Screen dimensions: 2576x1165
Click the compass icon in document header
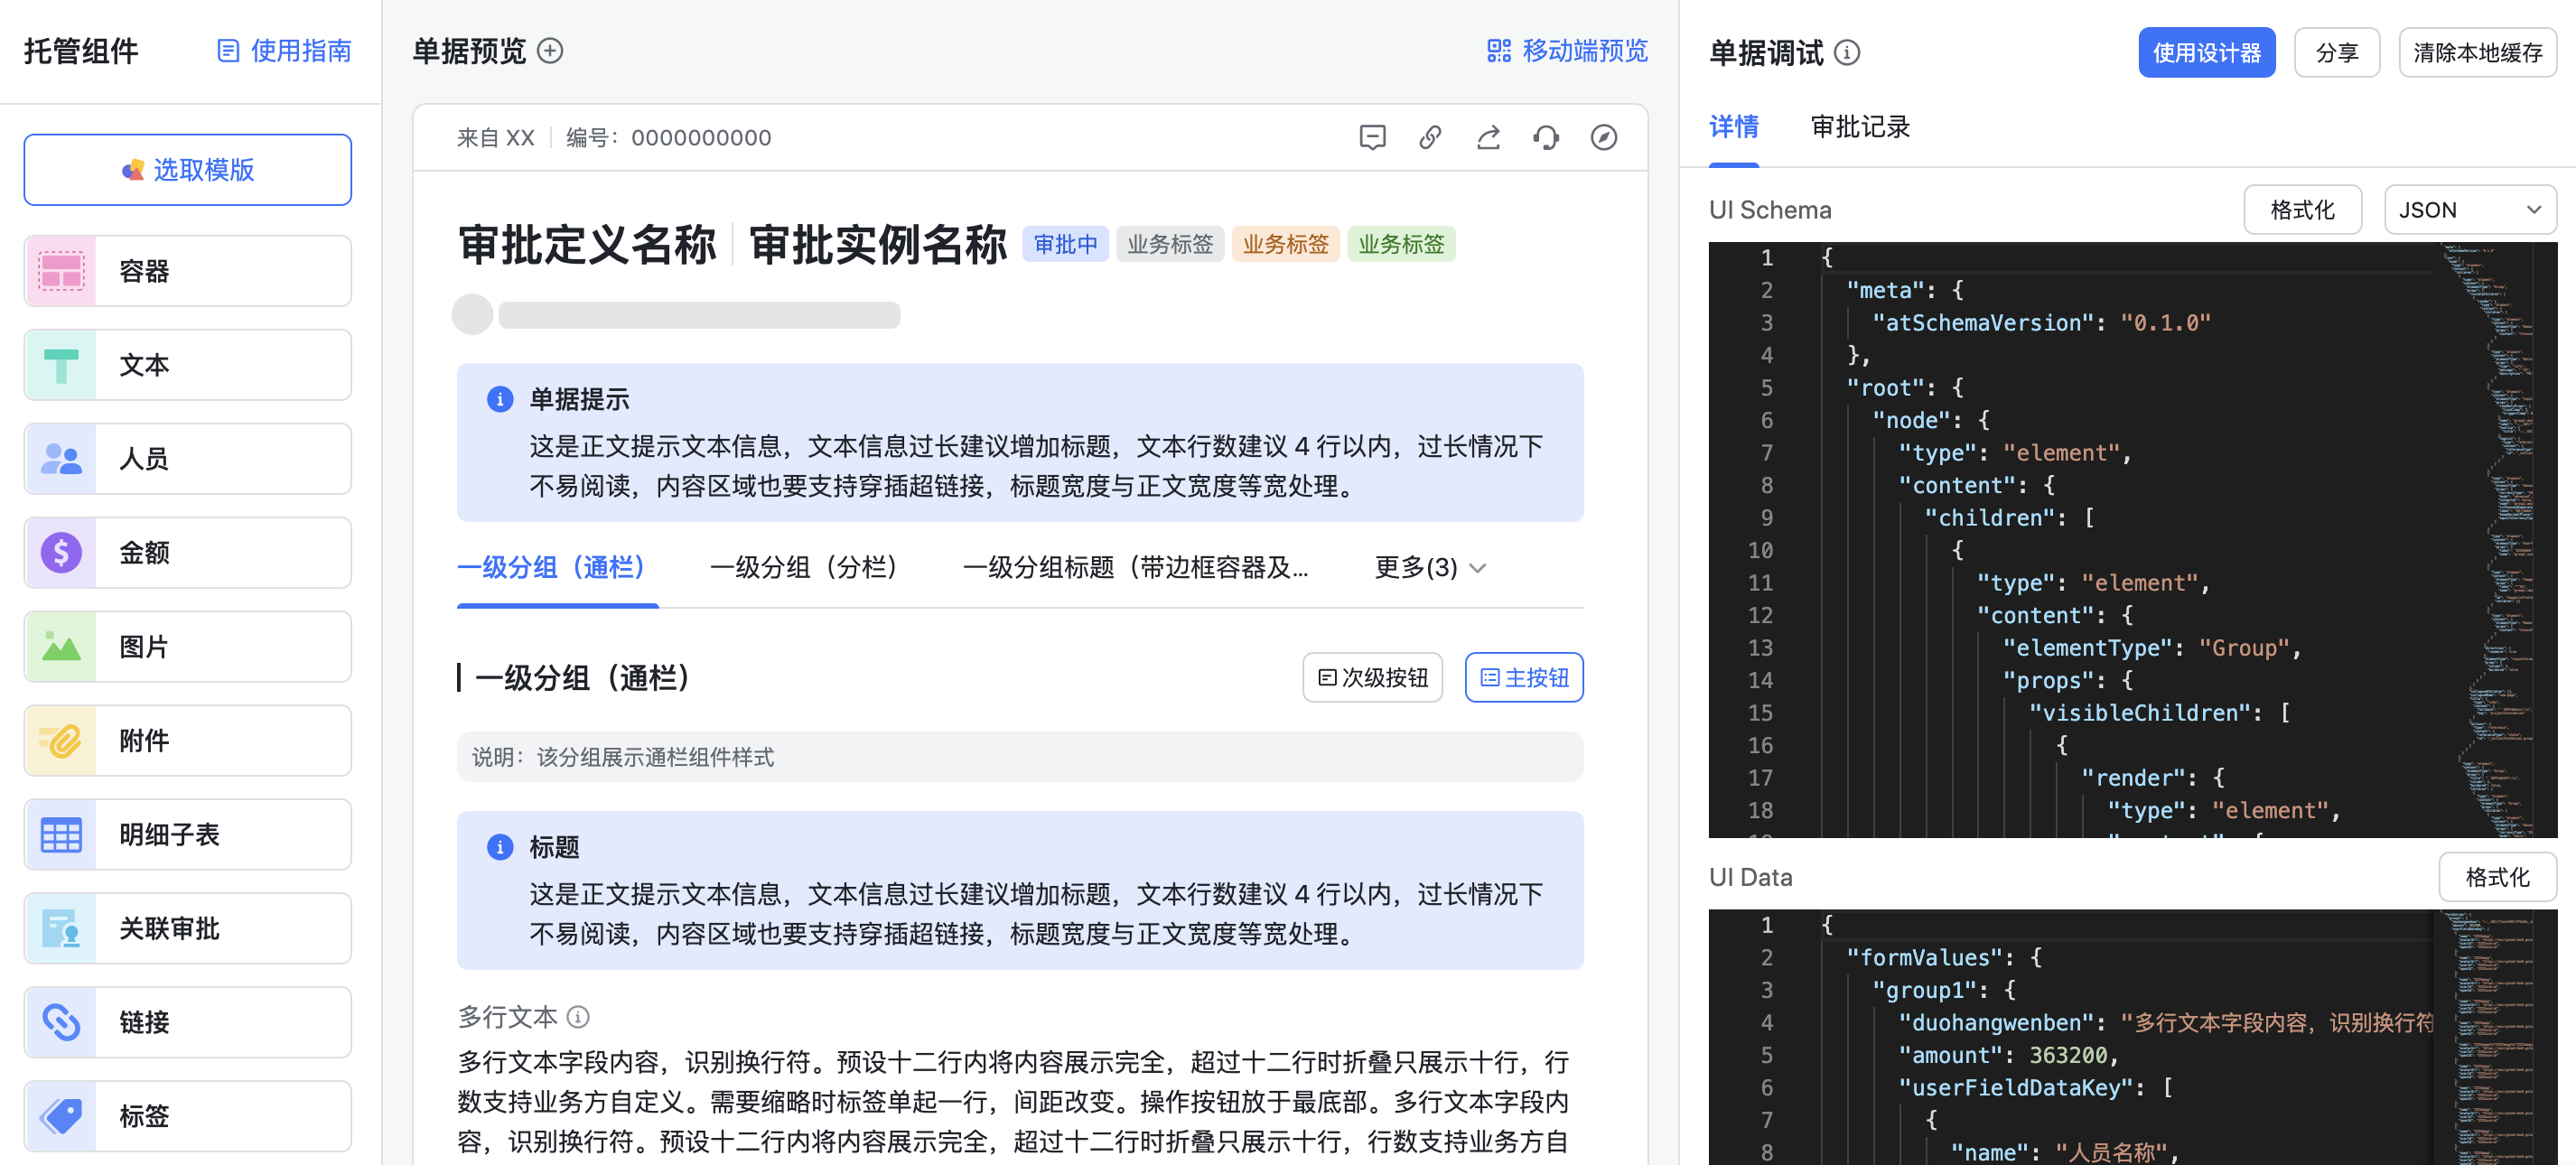pos(1604,138)
